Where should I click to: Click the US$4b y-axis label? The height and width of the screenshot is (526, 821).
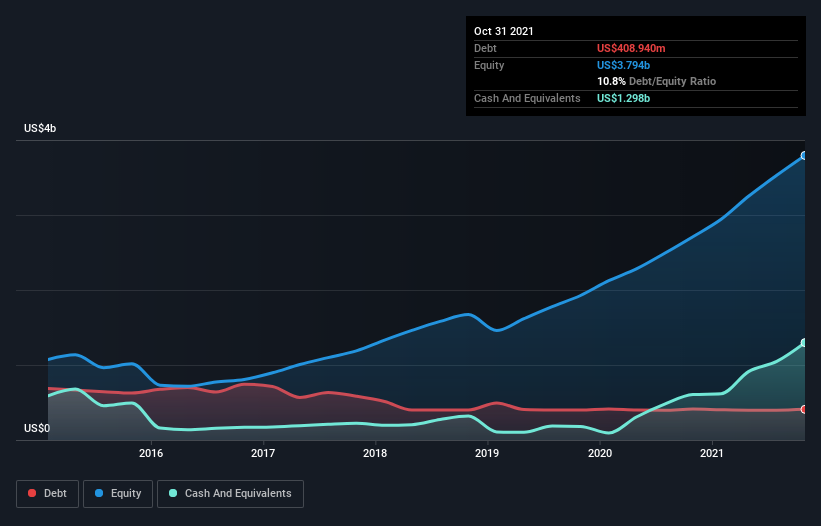tap(40, 128)
